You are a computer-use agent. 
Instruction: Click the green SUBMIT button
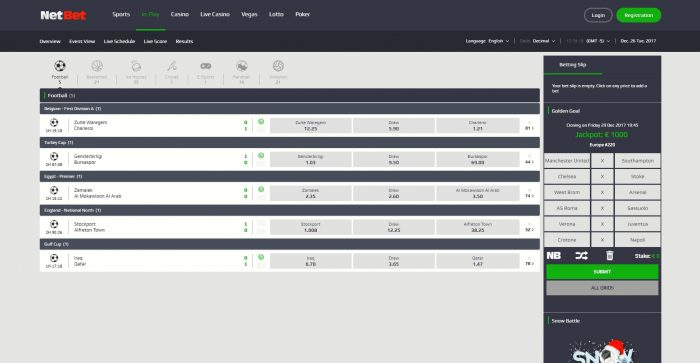click(x=602, y=272)
